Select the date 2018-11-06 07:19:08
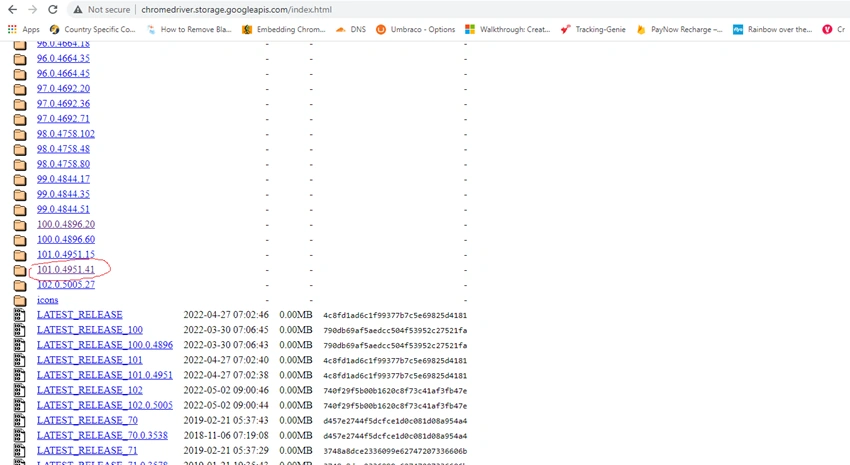850x465 pixels. [226, 435]
